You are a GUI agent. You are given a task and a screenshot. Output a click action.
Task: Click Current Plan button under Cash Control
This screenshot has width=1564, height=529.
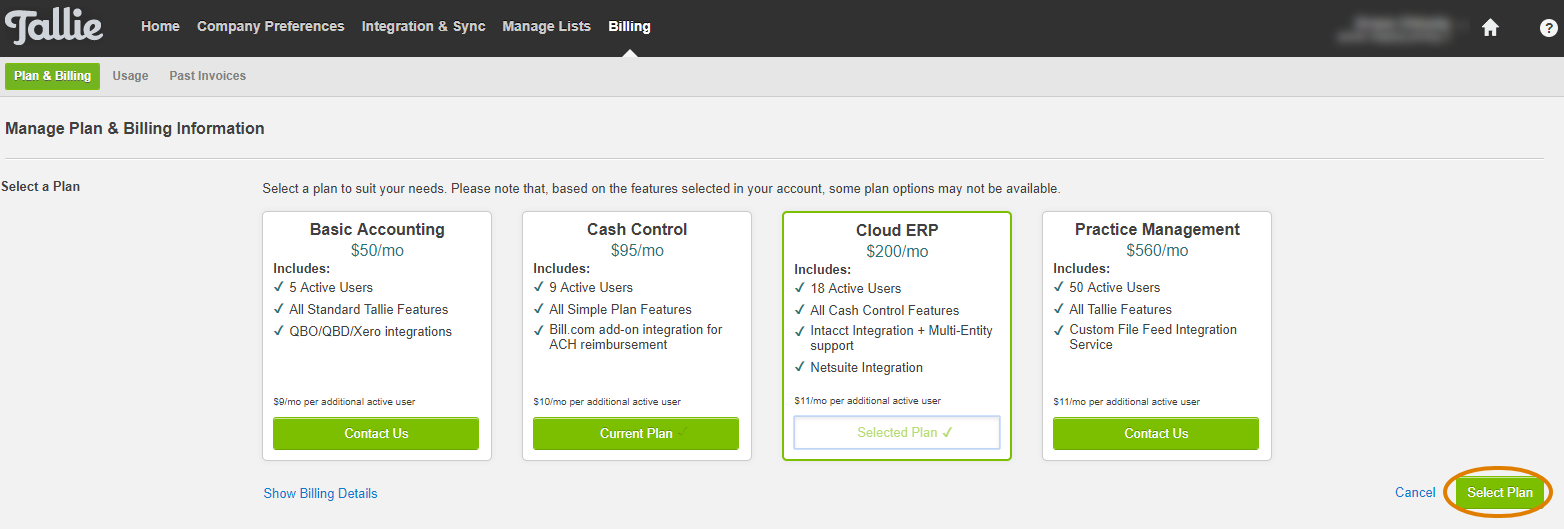click(x=636, y=434)
